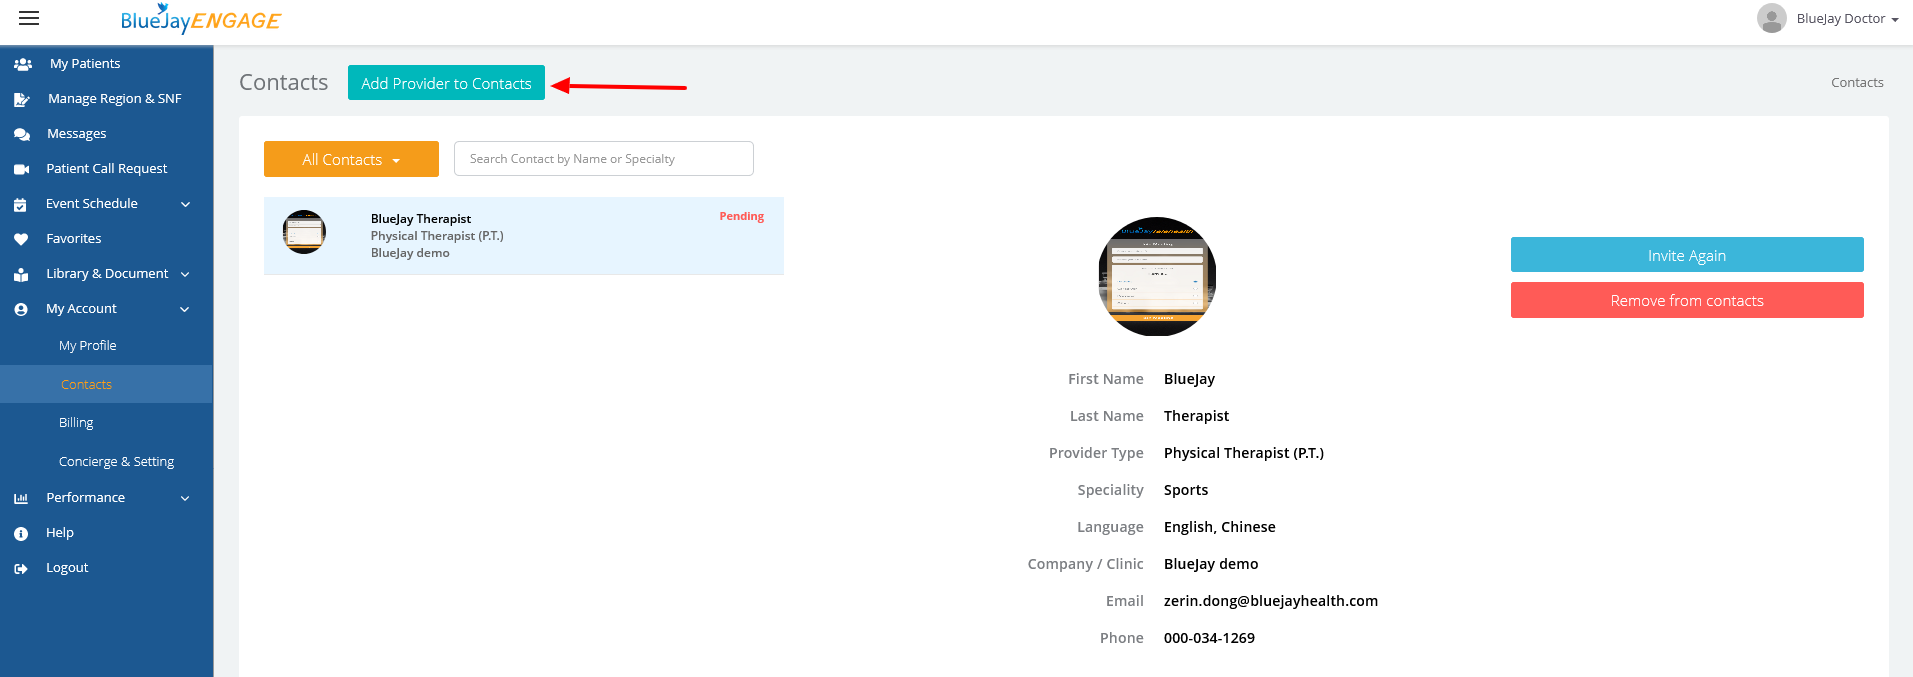
Task: Click the My Patients people icon
Action: point(23,64)
